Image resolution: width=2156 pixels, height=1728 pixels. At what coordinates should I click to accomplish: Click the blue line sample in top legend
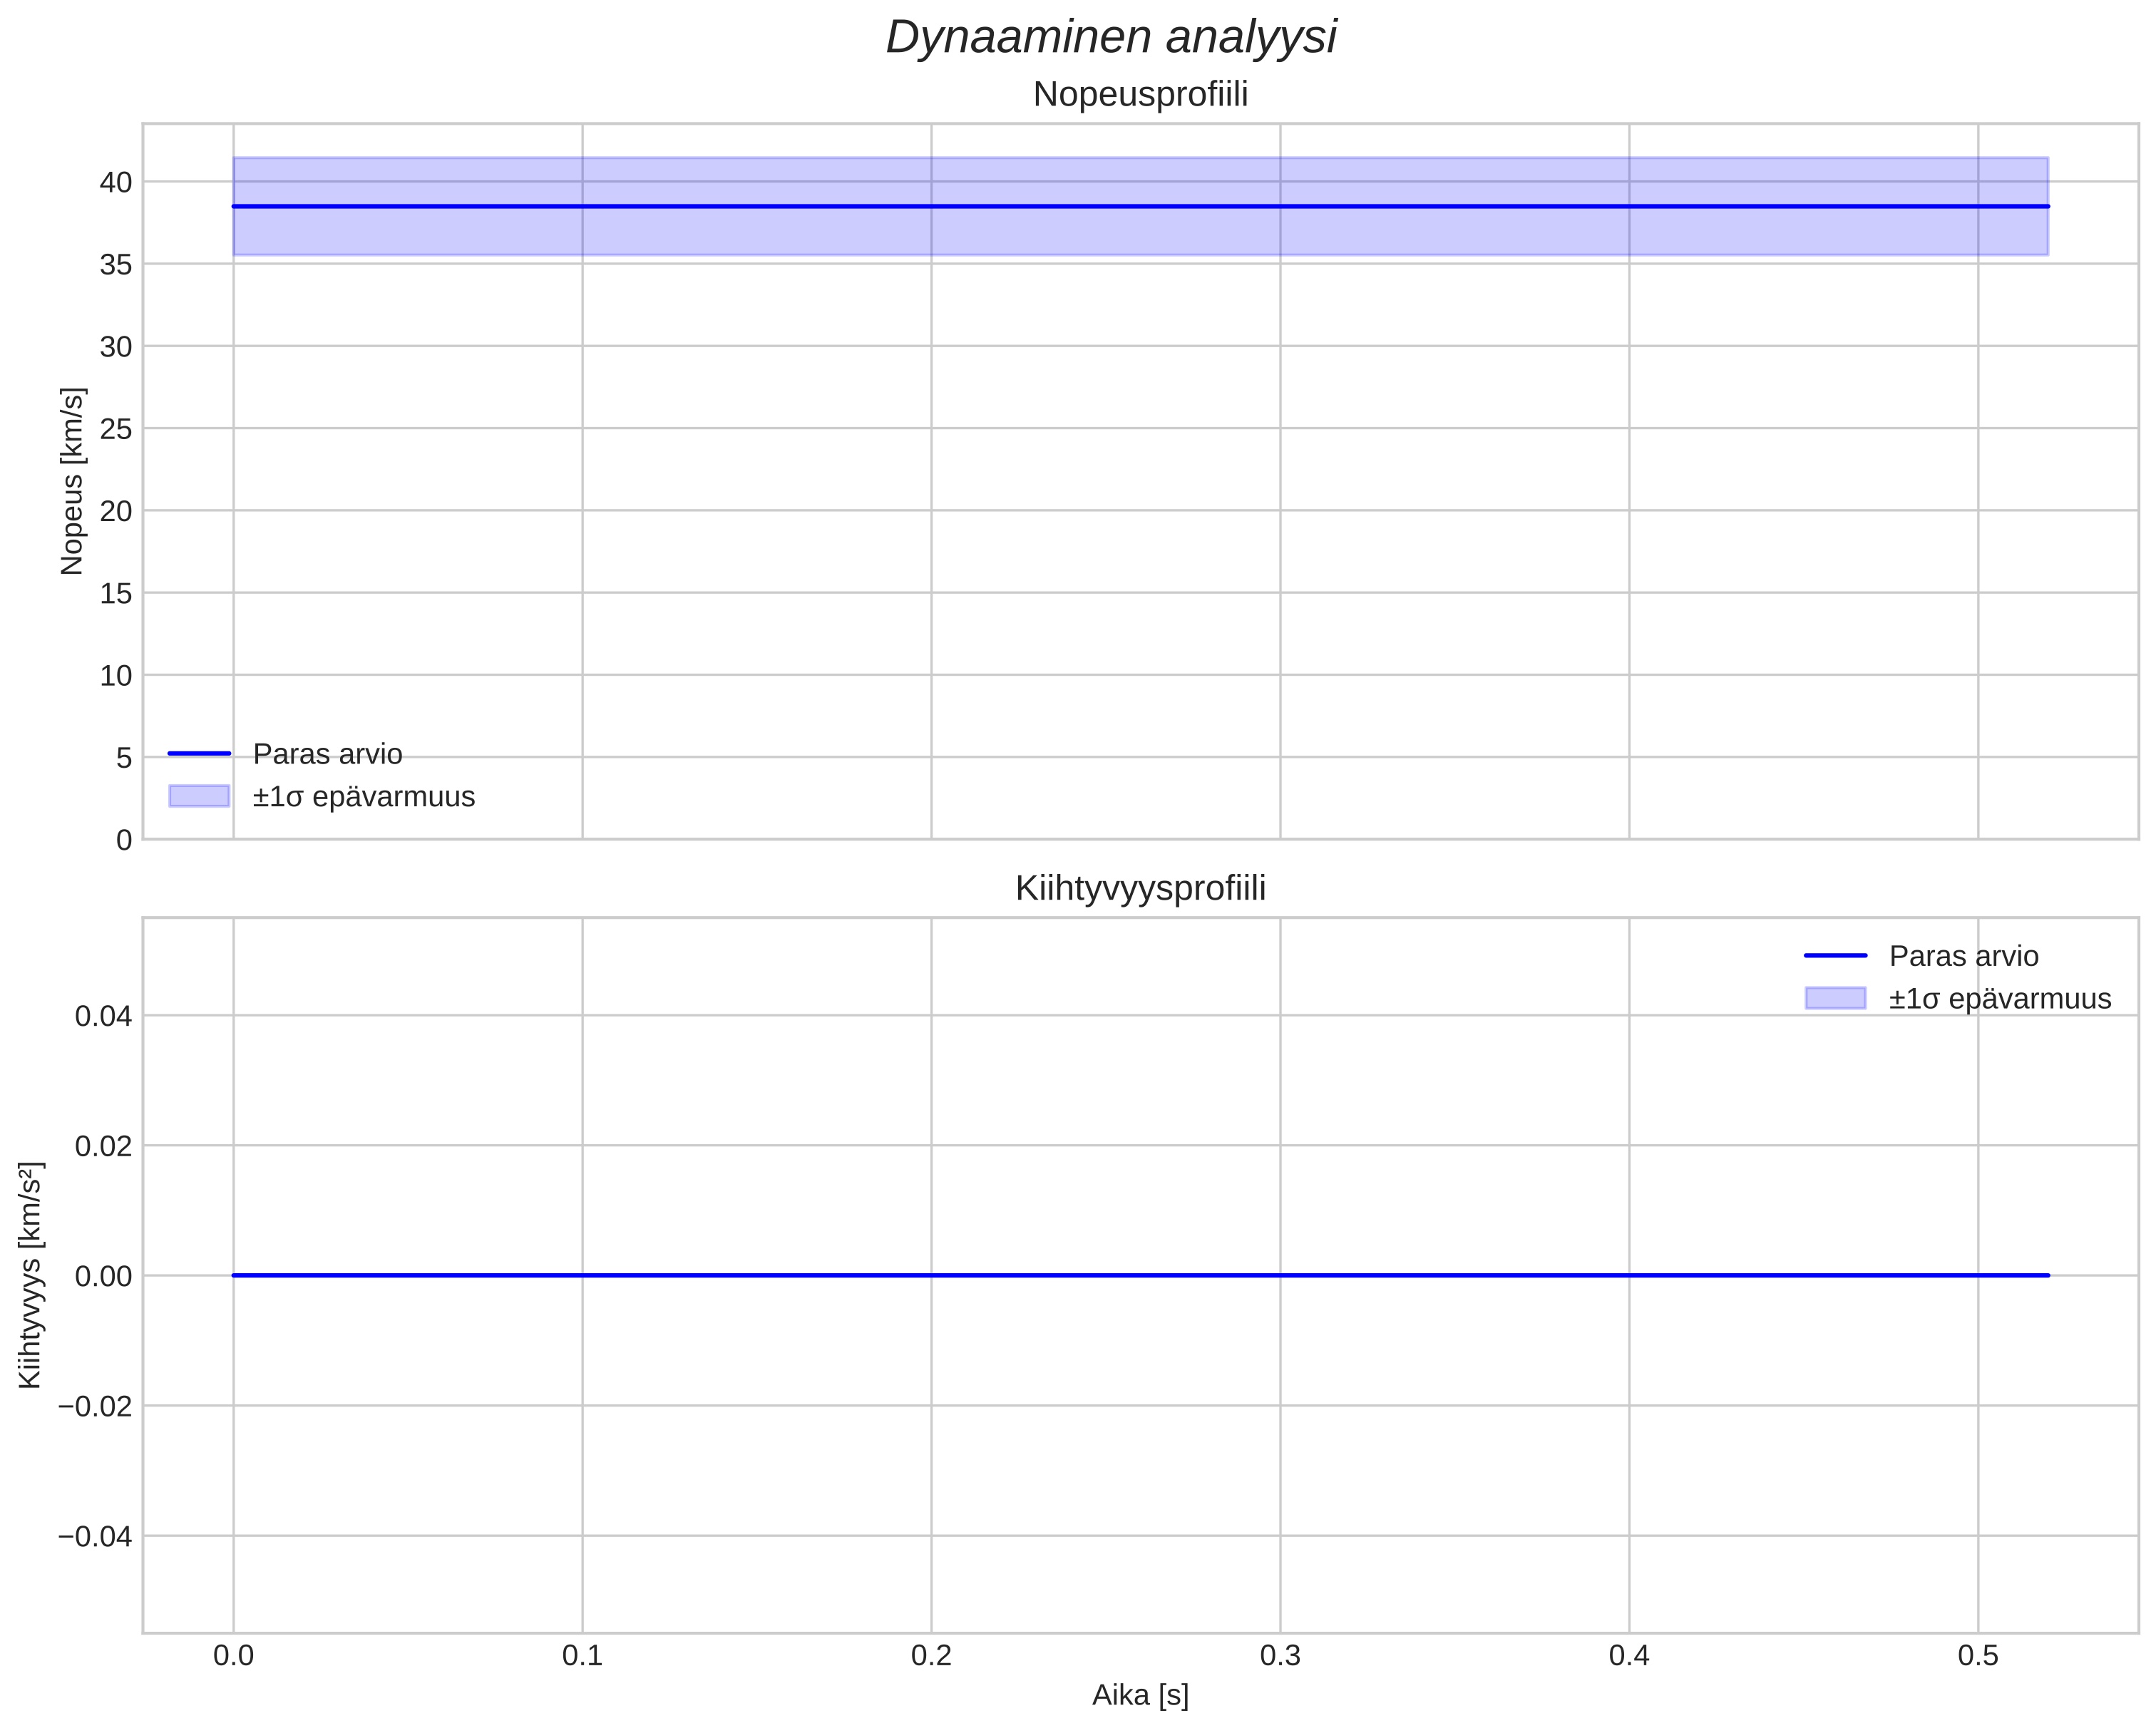click(199, 754)
